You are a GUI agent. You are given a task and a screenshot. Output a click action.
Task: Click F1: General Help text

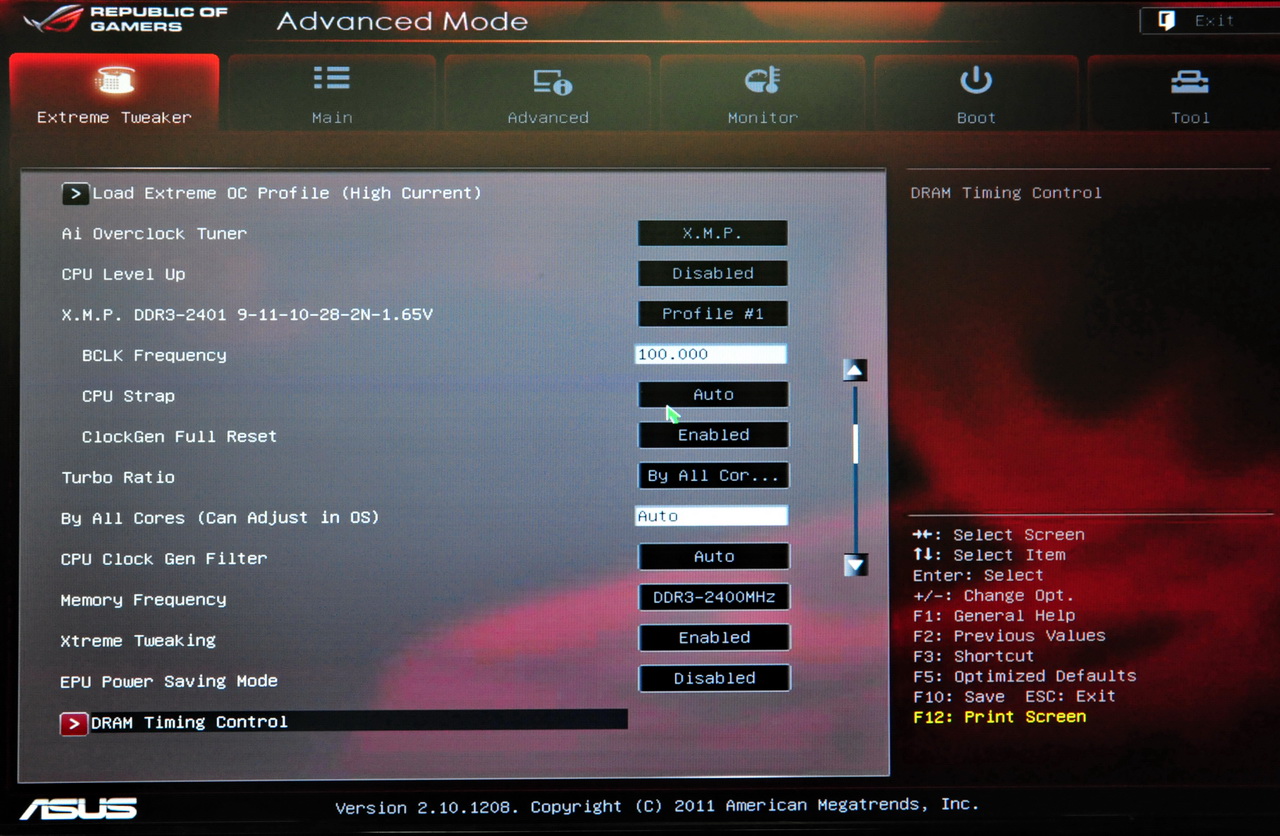click(994, 616)
